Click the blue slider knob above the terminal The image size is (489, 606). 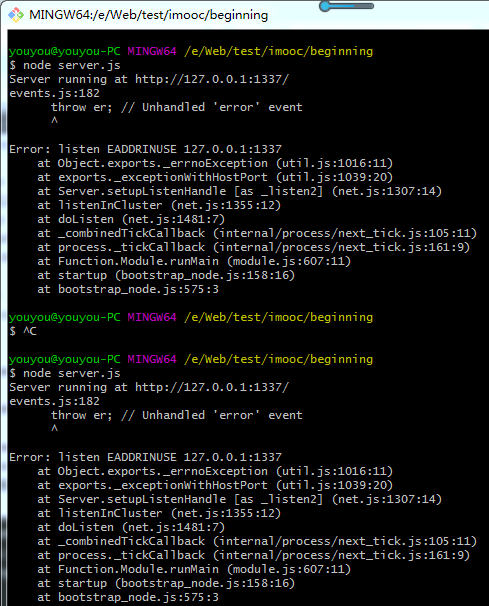(x=325, y=6)
